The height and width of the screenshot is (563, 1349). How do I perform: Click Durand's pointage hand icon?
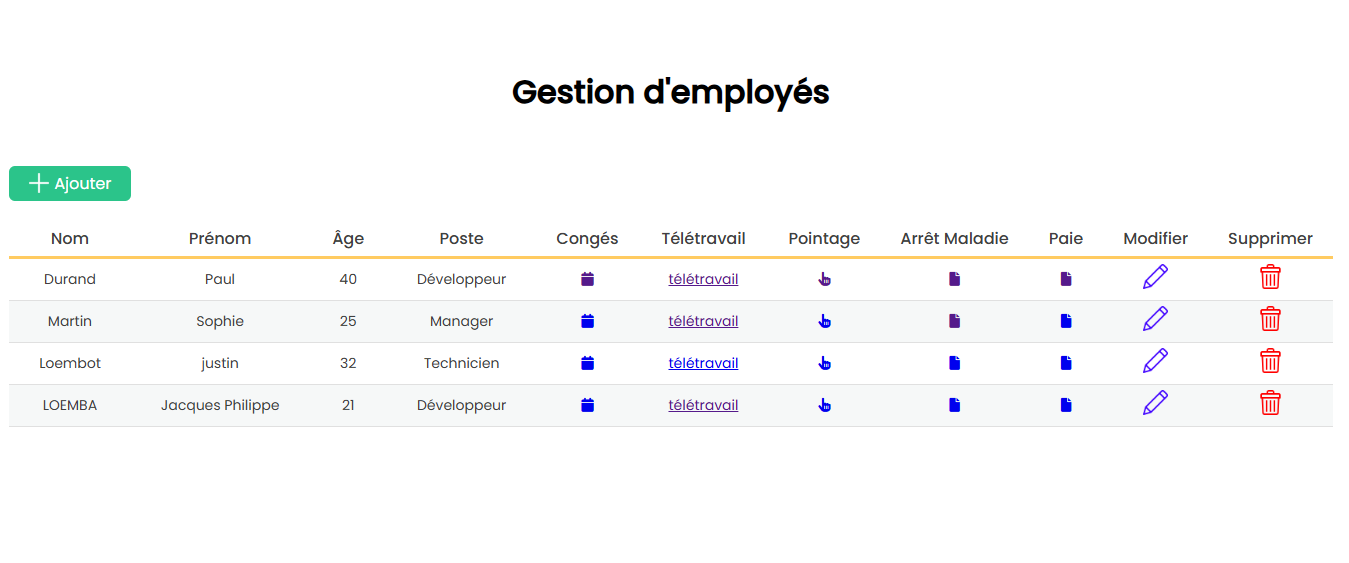click(824, 279)
